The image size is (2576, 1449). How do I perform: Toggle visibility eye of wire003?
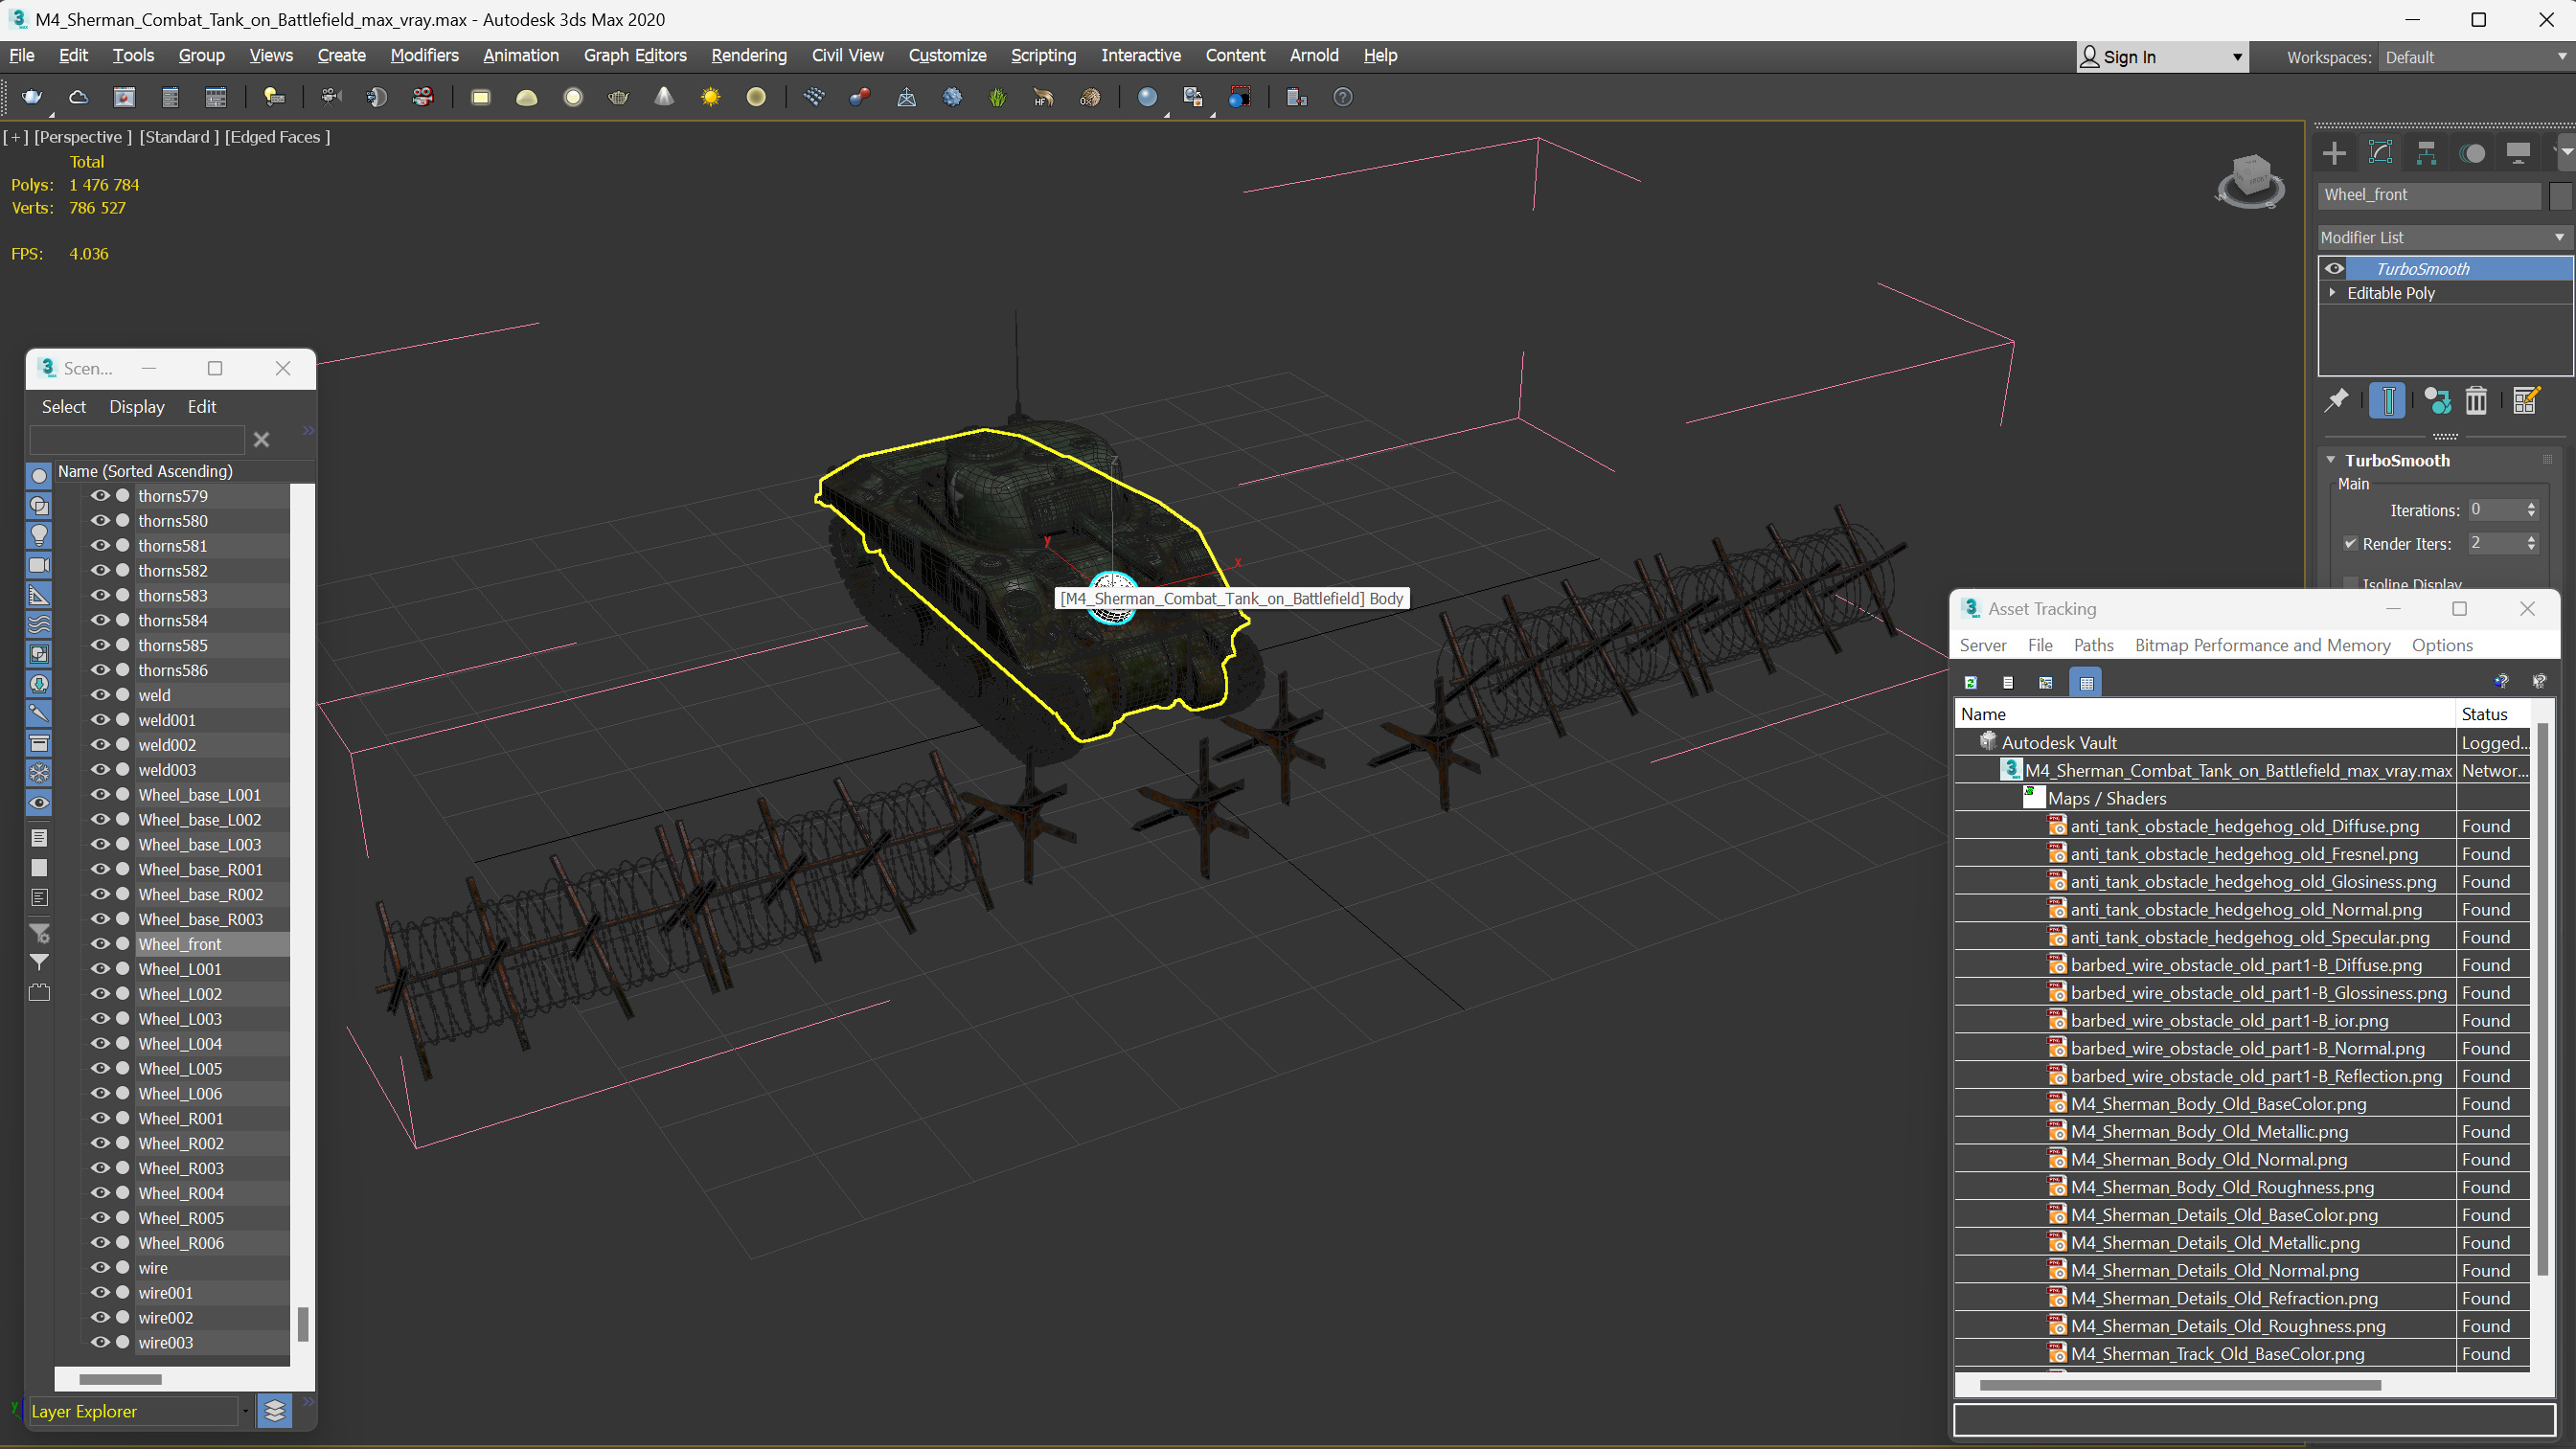tap(100, 1342)
